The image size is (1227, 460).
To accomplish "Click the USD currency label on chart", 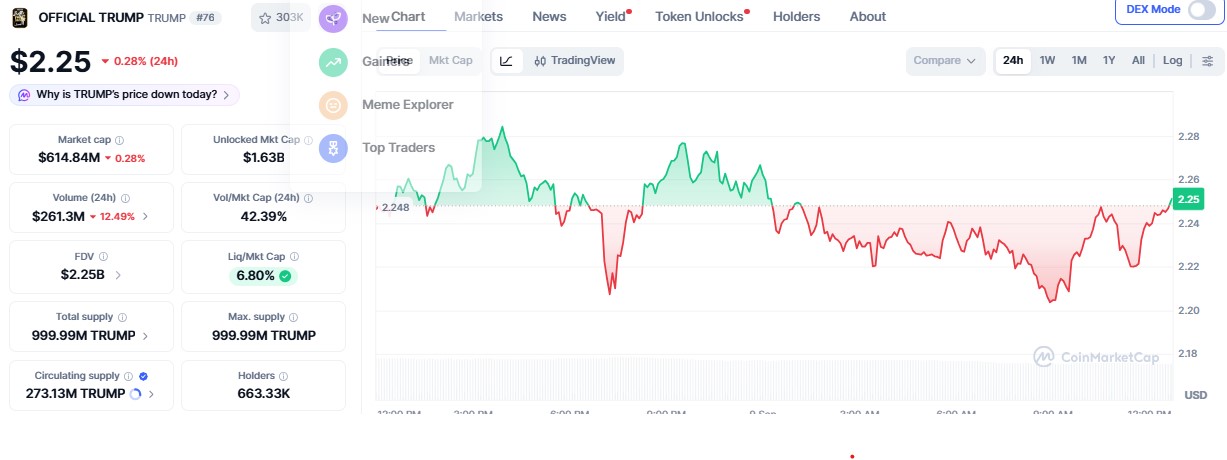I will (1195, 395).
